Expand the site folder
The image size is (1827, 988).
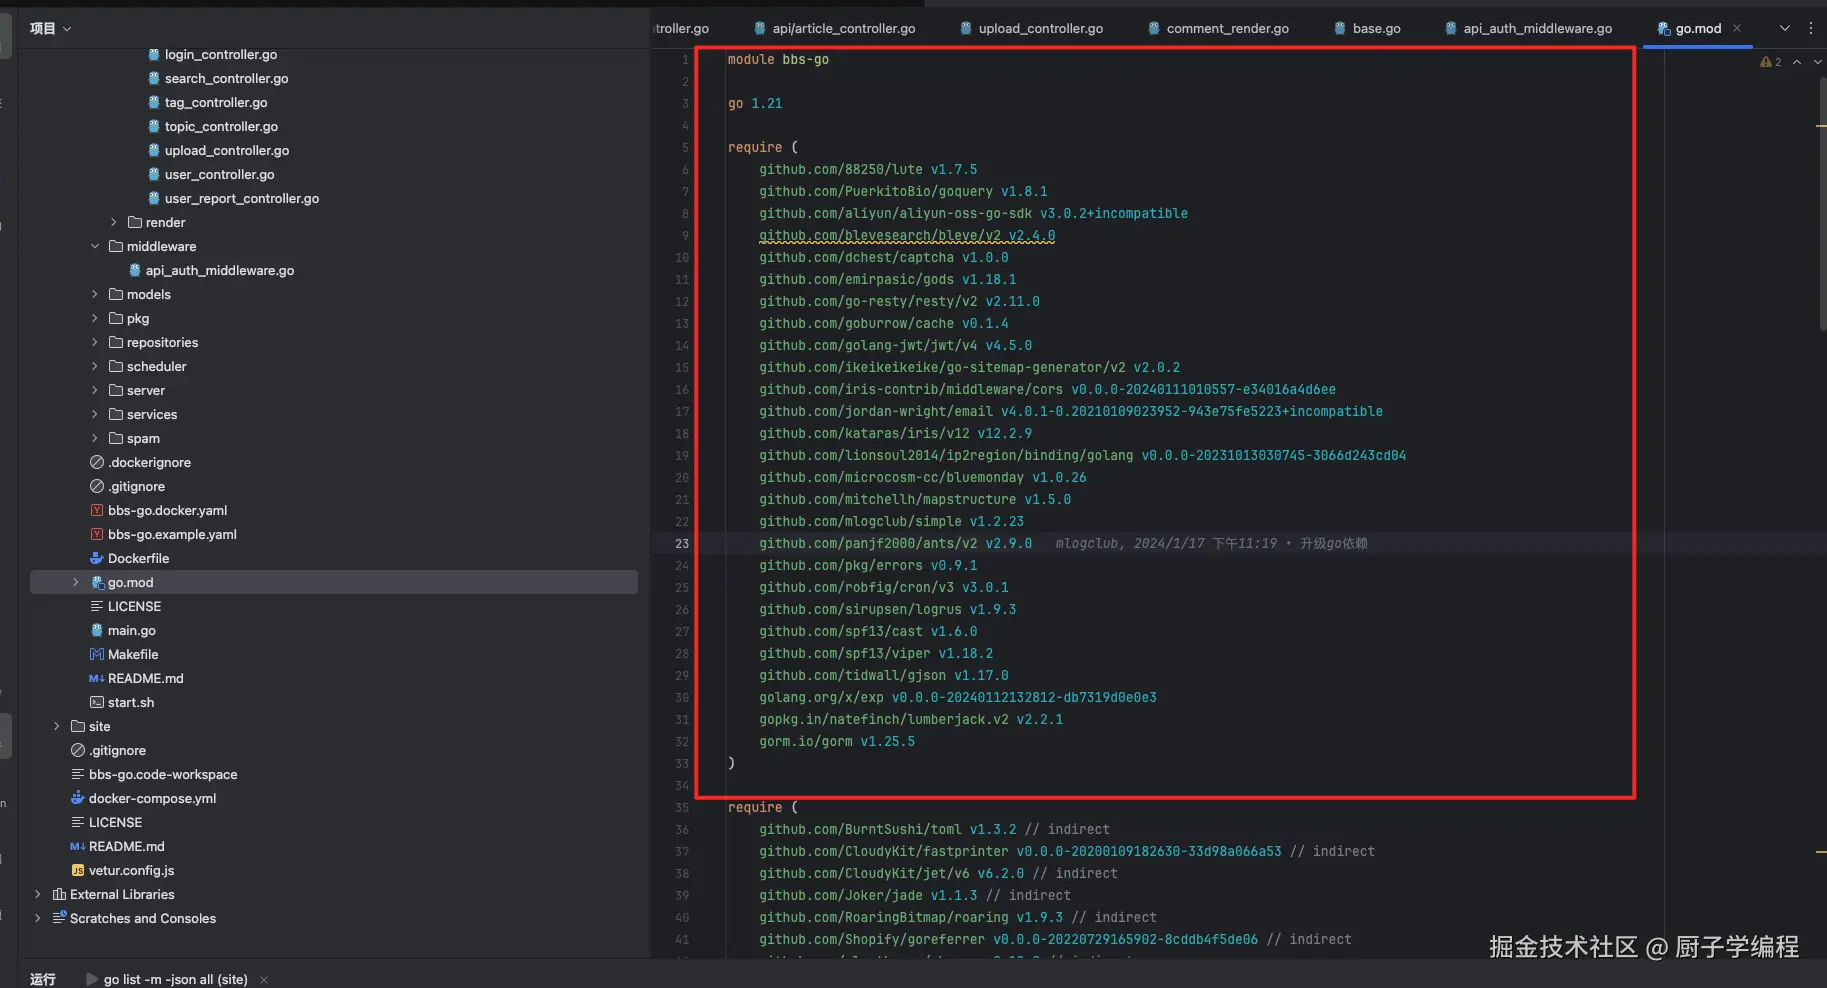[57, 726]
